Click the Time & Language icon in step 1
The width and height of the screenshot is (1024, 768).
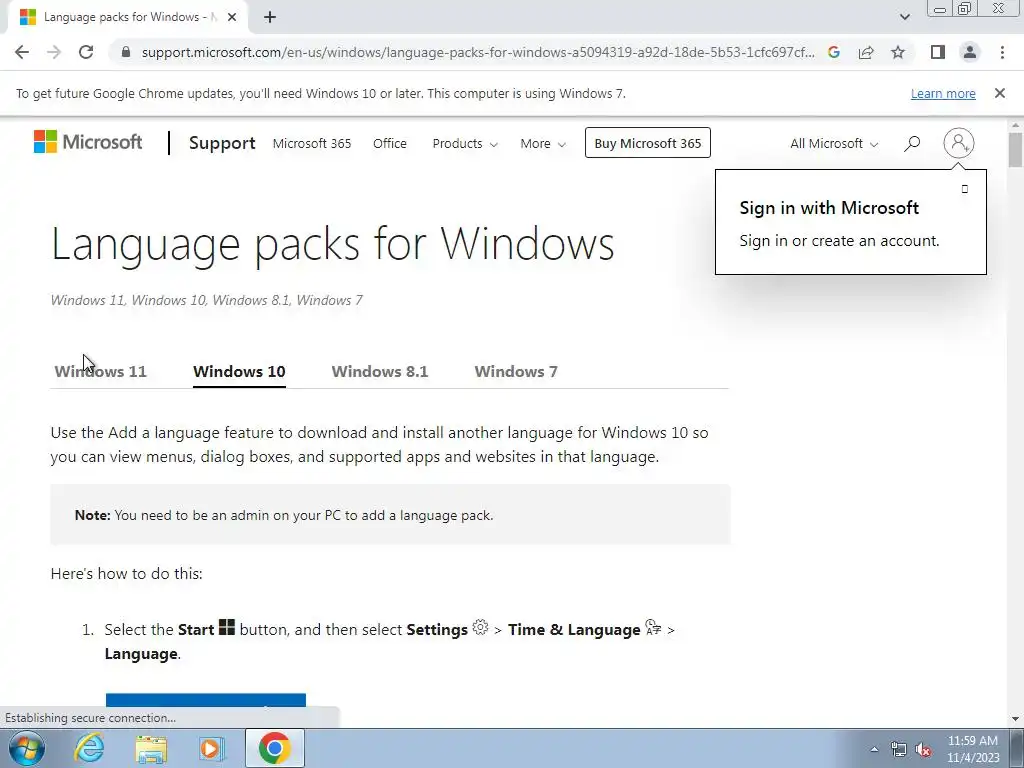(653, 627)
